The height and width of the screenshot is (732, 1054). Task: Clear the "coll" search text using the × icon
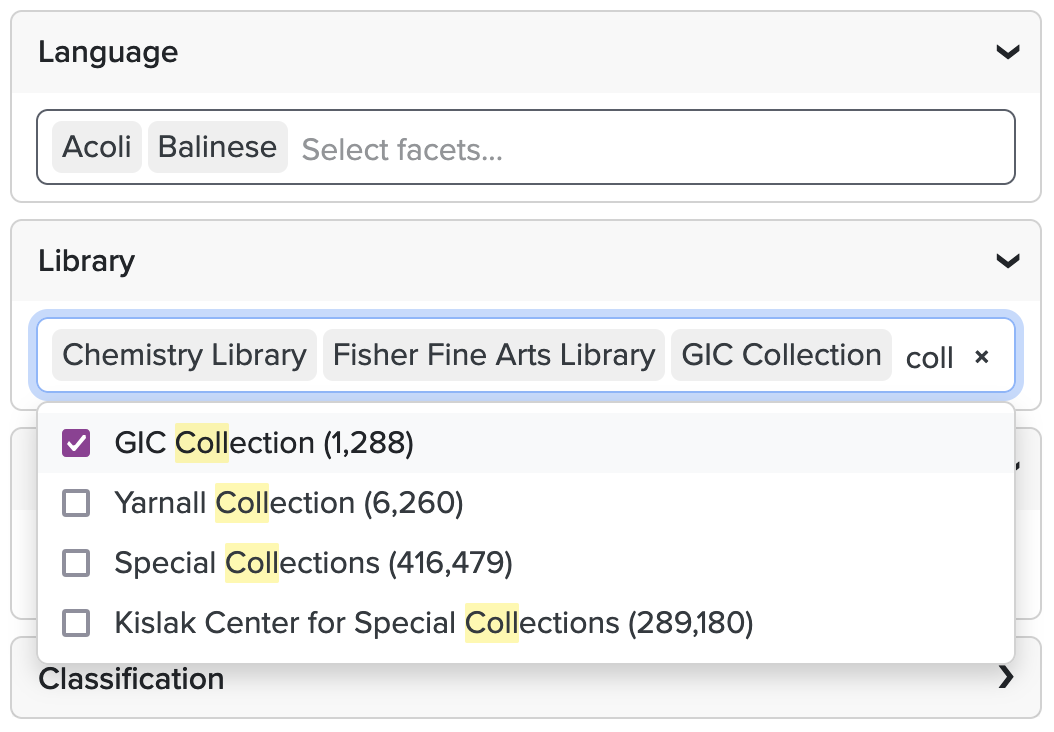point(981,356)
